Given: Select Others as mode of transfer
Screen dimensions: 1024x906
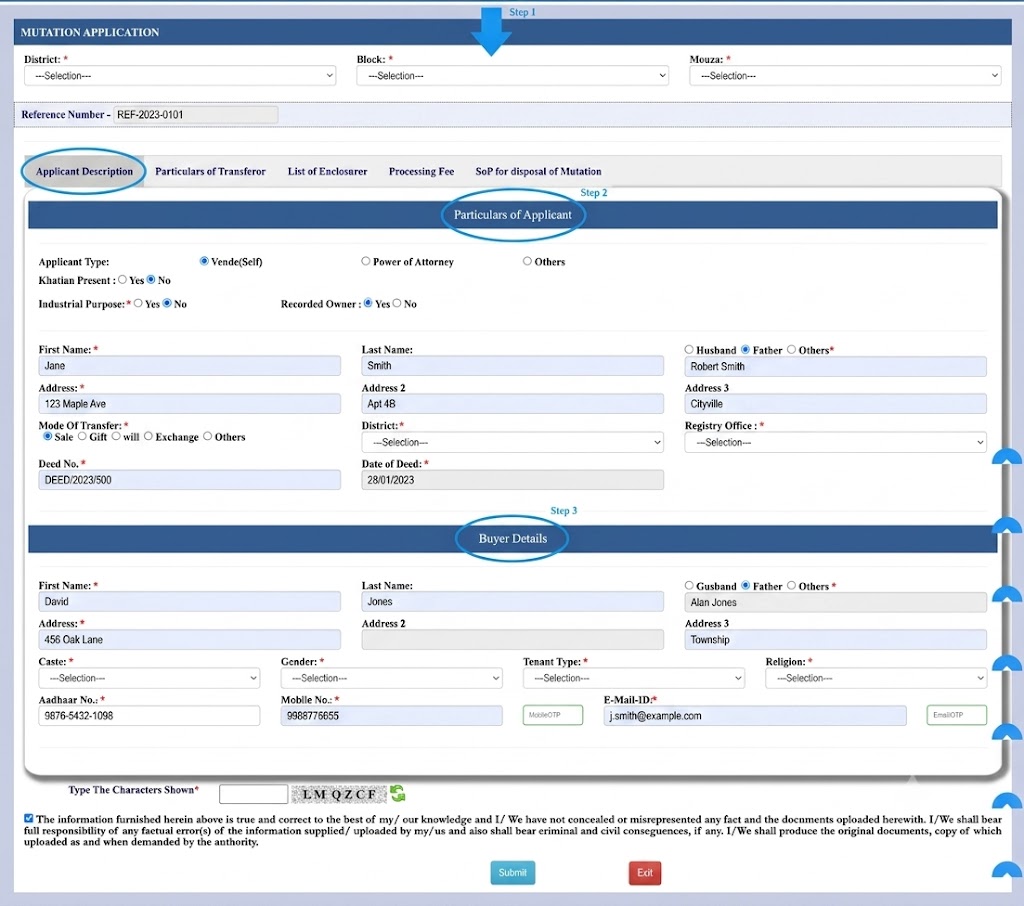Looking at the screenshot, I should (208, 436).
